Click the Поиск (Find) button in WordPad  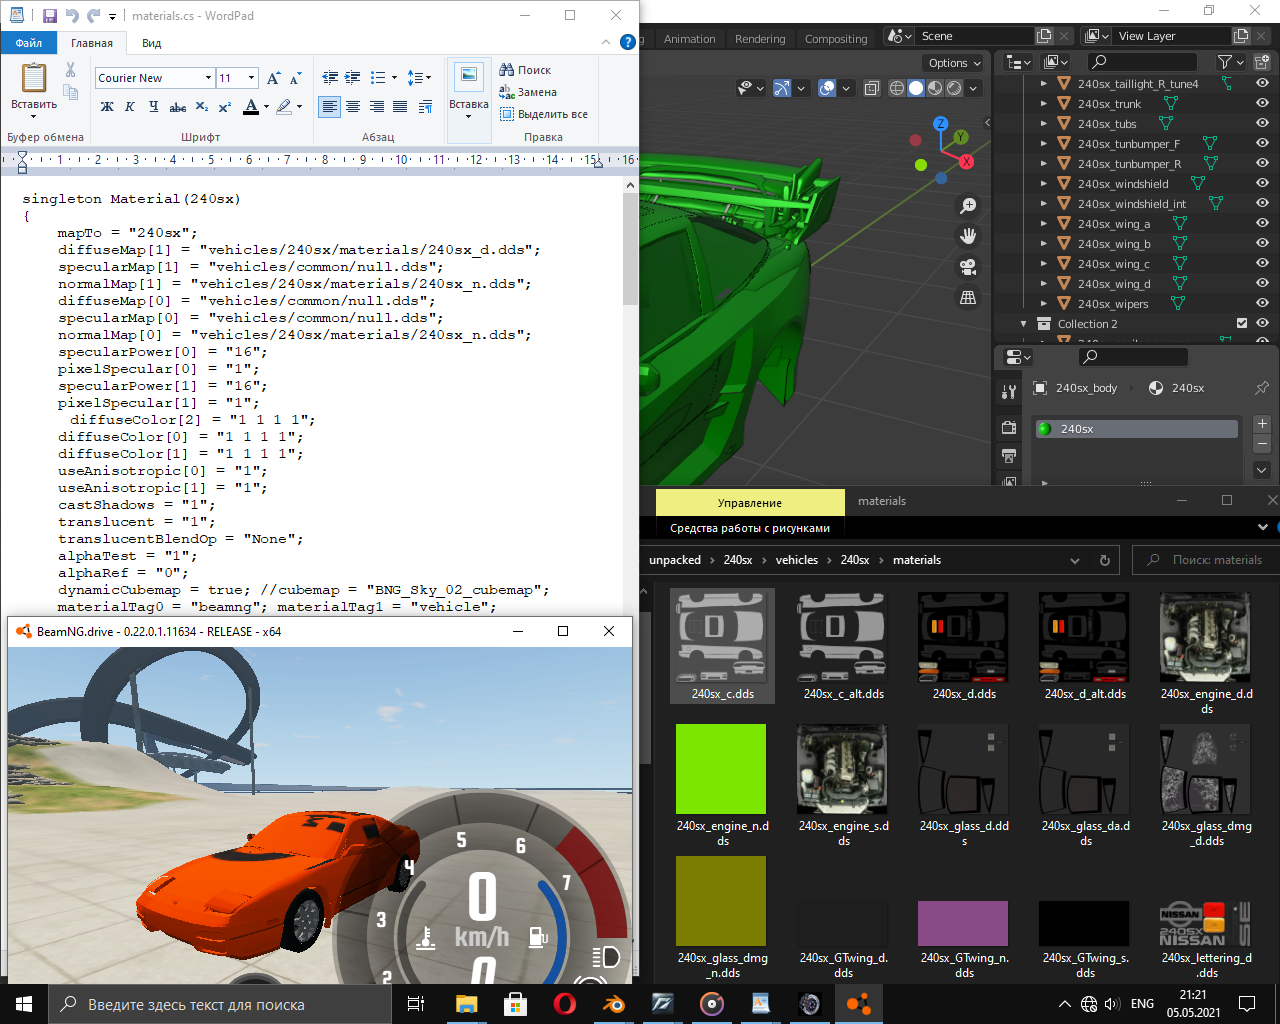(x=525, y=70)
